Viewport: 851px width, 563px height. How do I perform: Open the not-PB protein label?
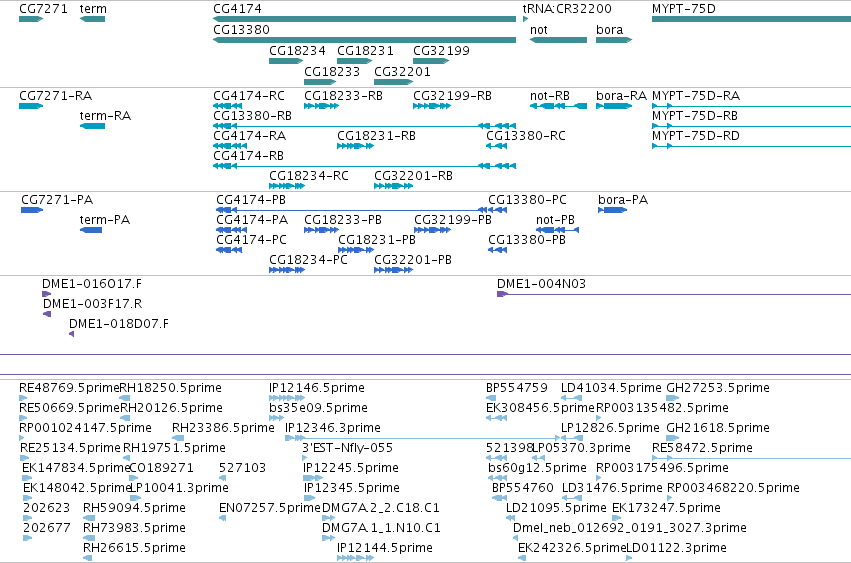coord(555,220)
